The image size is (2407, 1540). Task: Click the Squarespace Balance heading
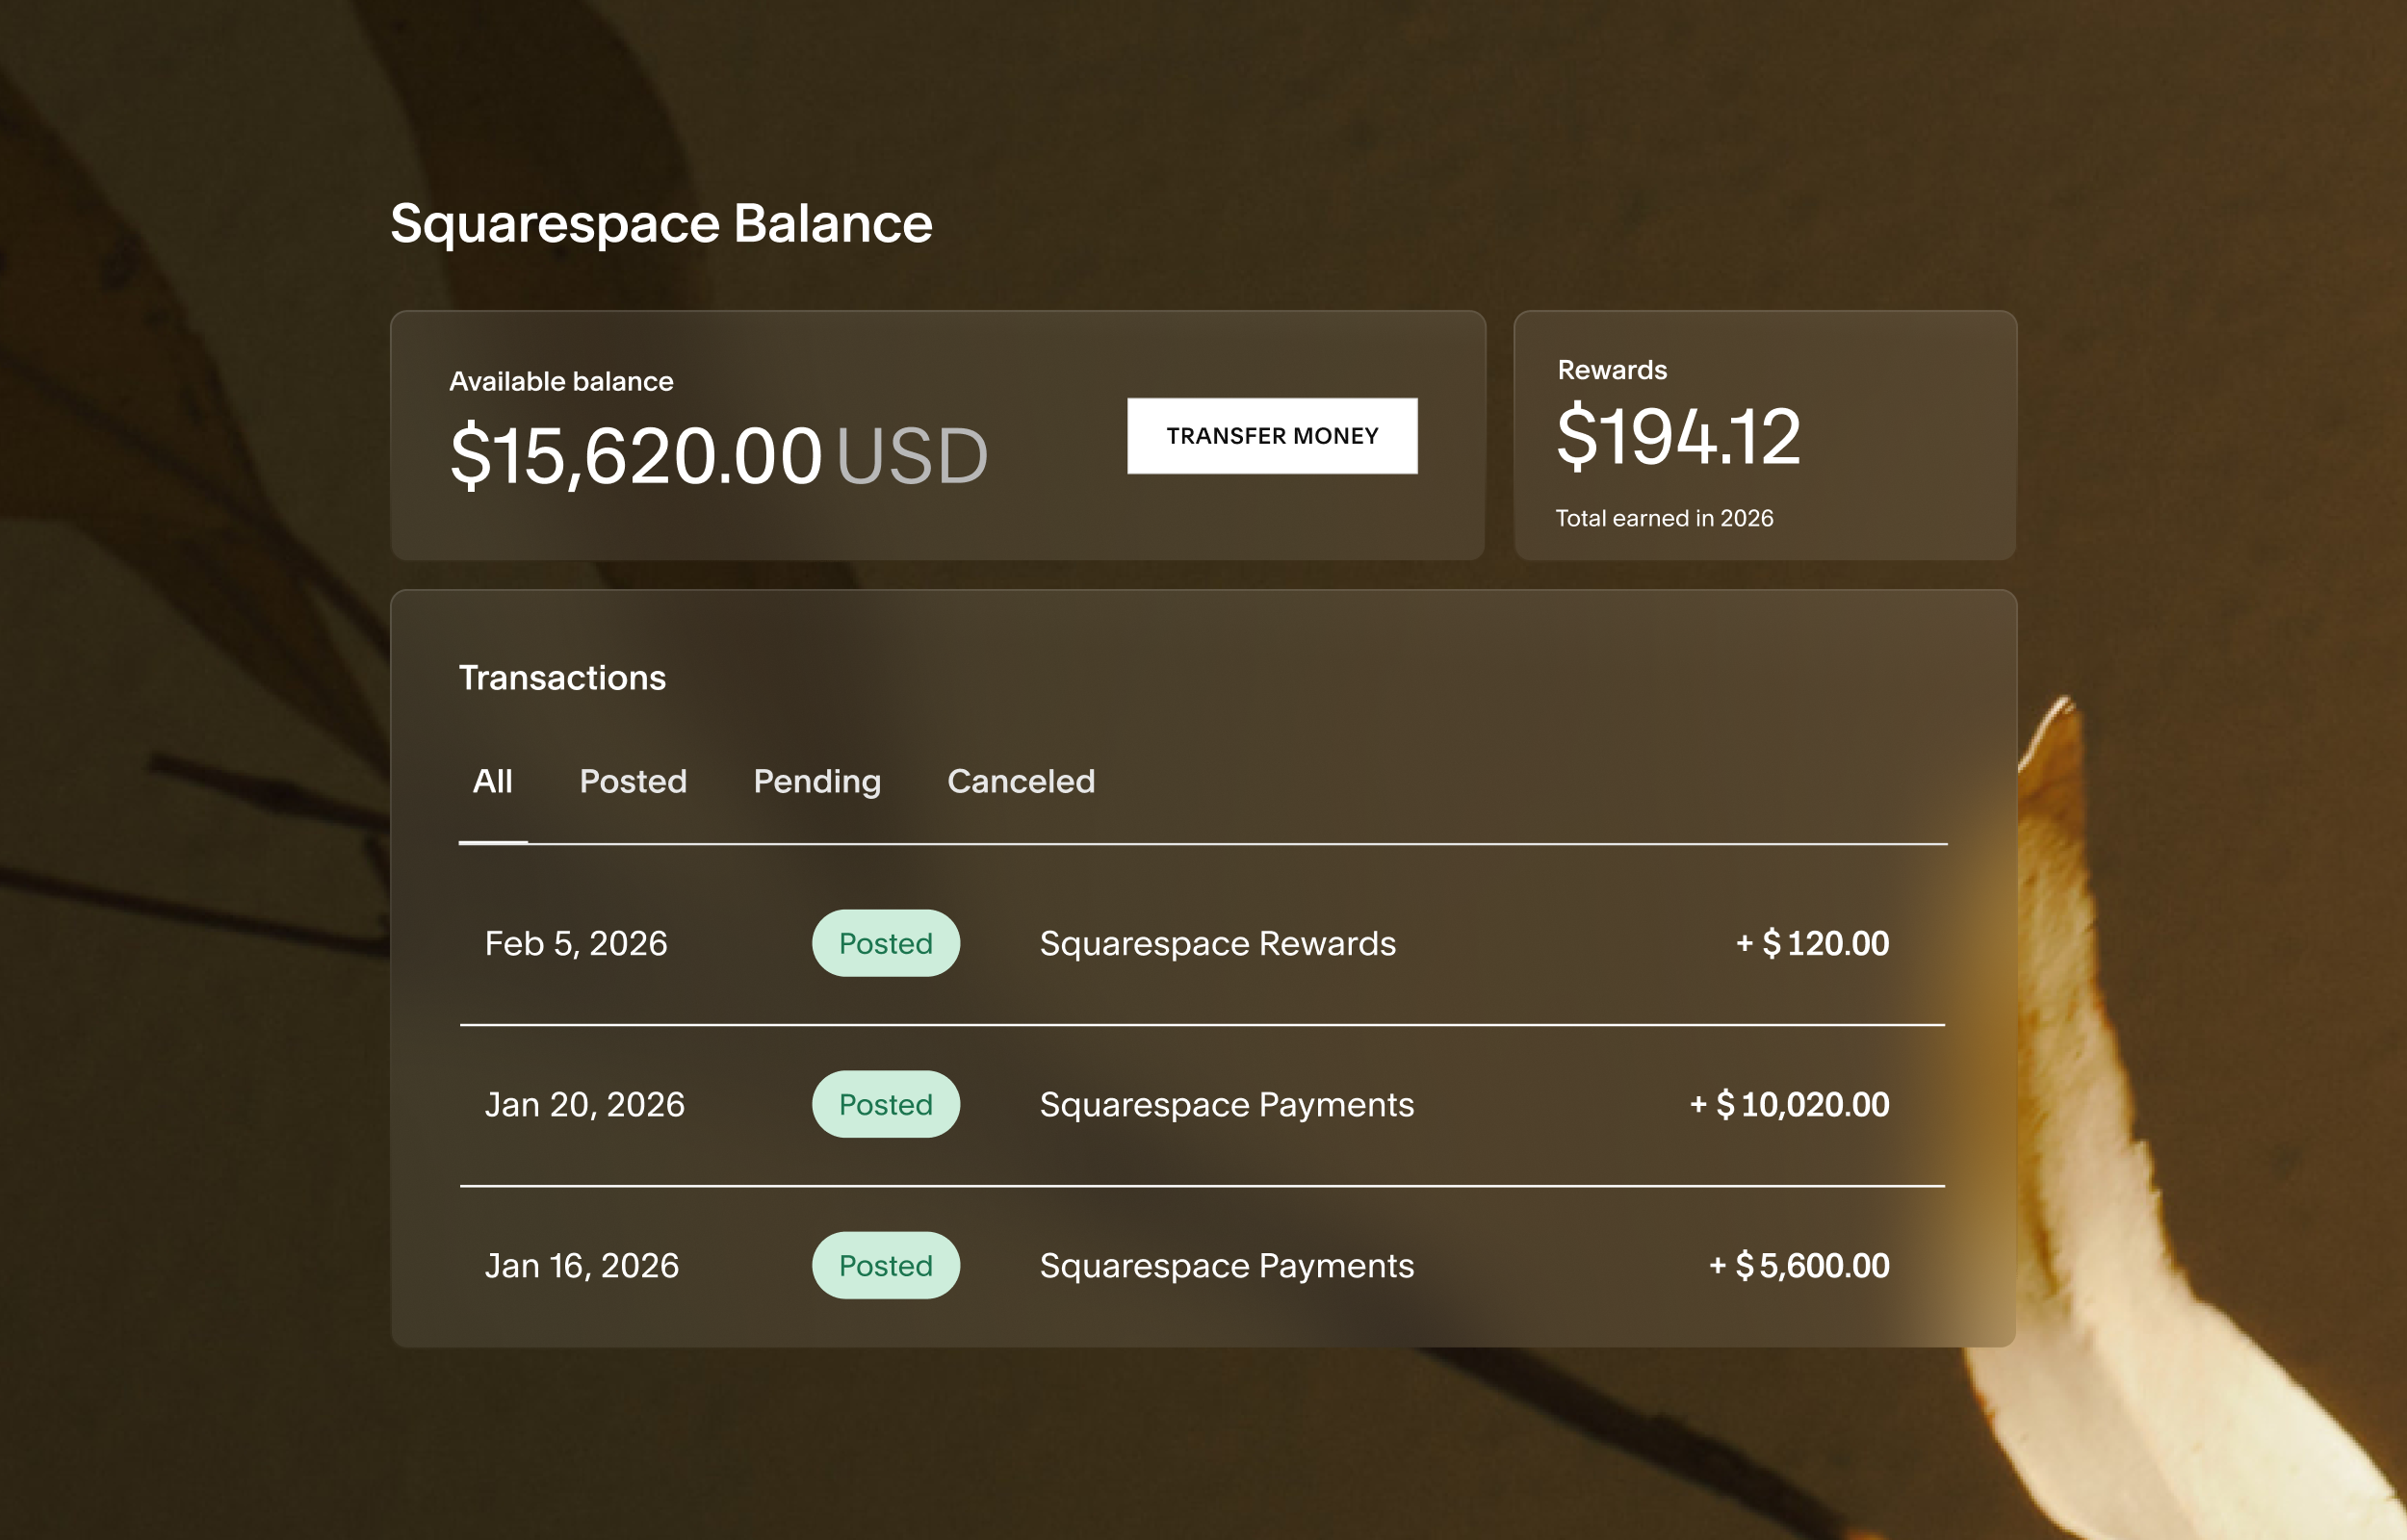coord(660,223)
